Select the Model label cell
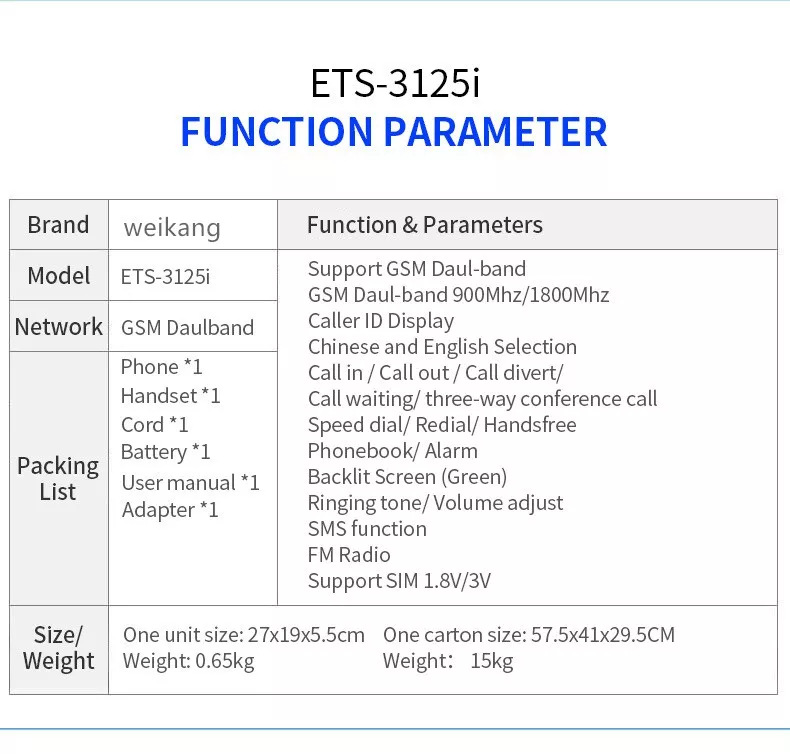Viewport: 790px width, 754px height. tap(58, 276)
